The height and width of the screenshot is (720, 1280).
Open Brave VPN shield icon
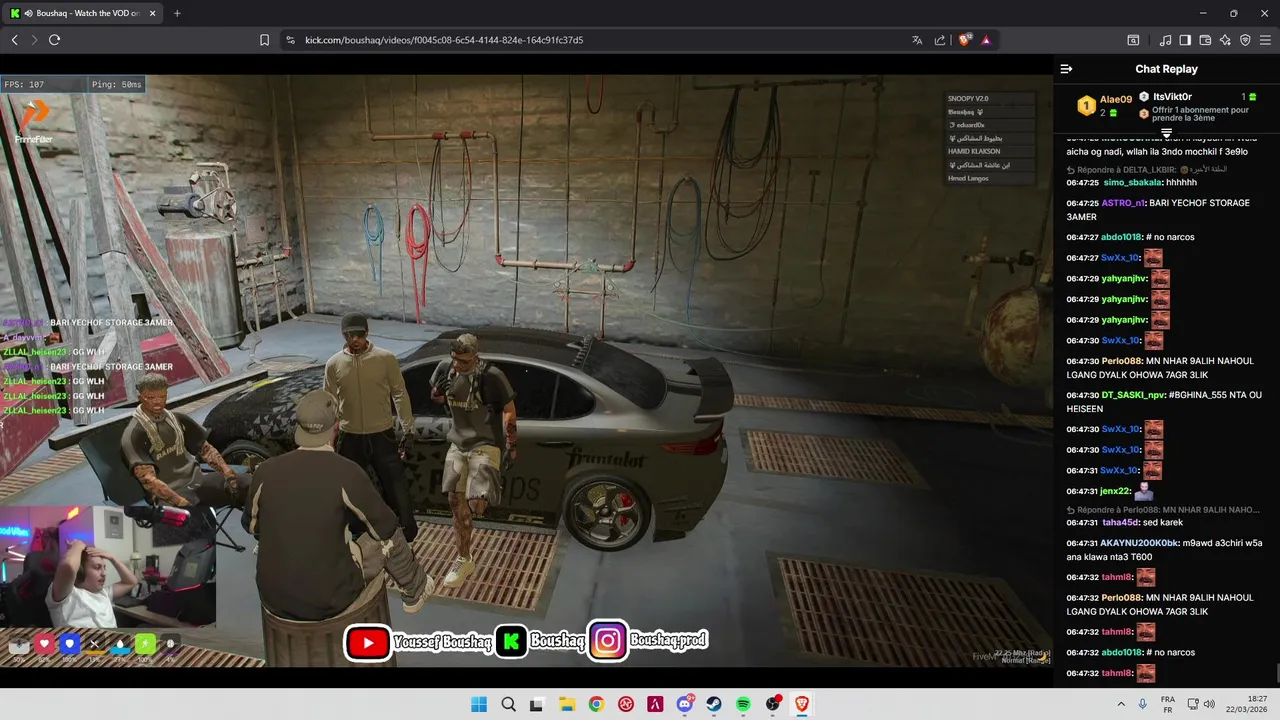[x=1245, y=40]
